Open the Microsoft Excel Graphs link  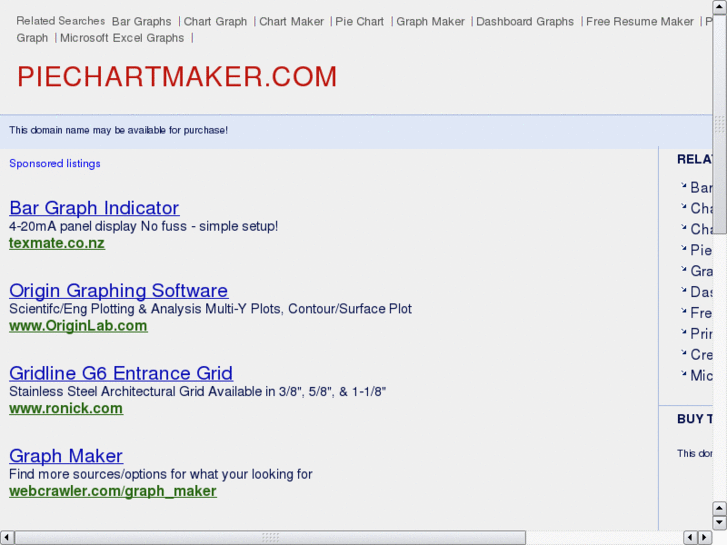click(122, 38)
